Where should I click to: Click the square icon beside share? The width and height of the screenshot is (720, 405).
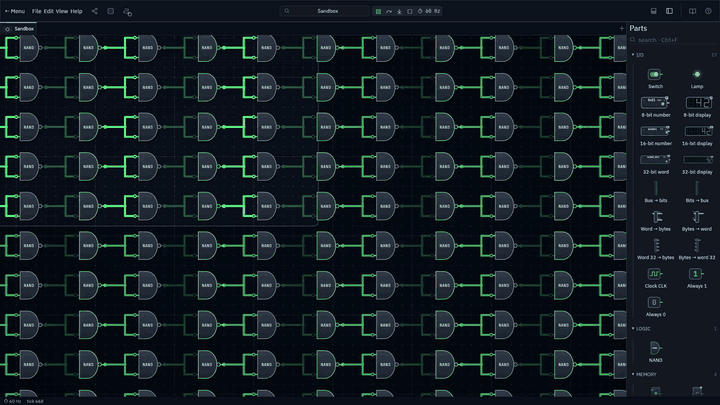pos(111,11)
